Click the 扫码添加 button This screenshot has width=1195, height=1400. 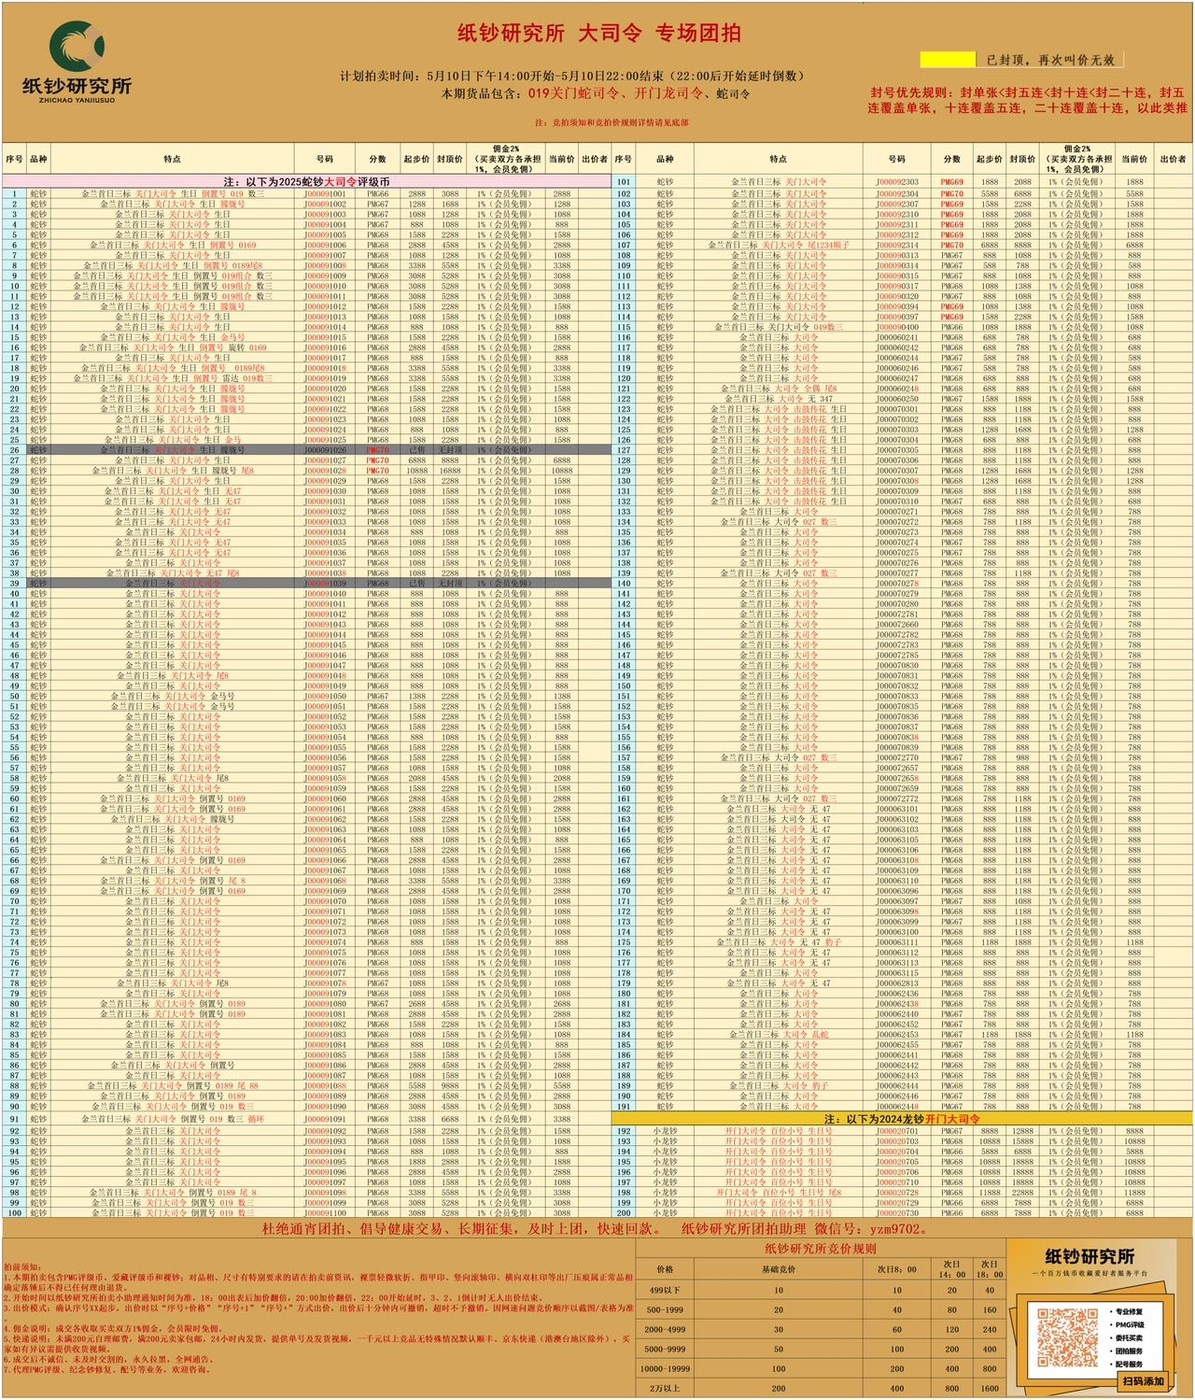click(1144, 1380)
